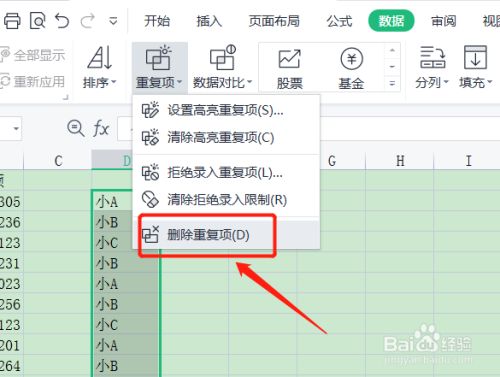Open the 审阅 ribbon tab

click(x=443, y=21)
